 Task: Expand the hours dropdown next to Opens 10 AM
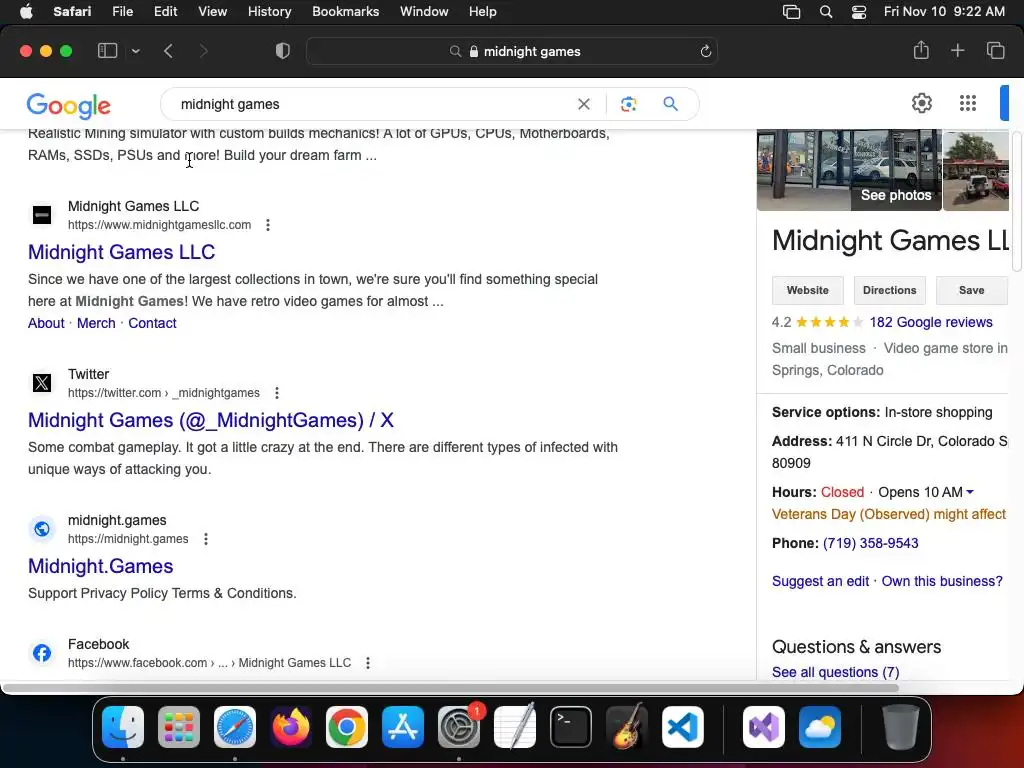tap(970, 492)
